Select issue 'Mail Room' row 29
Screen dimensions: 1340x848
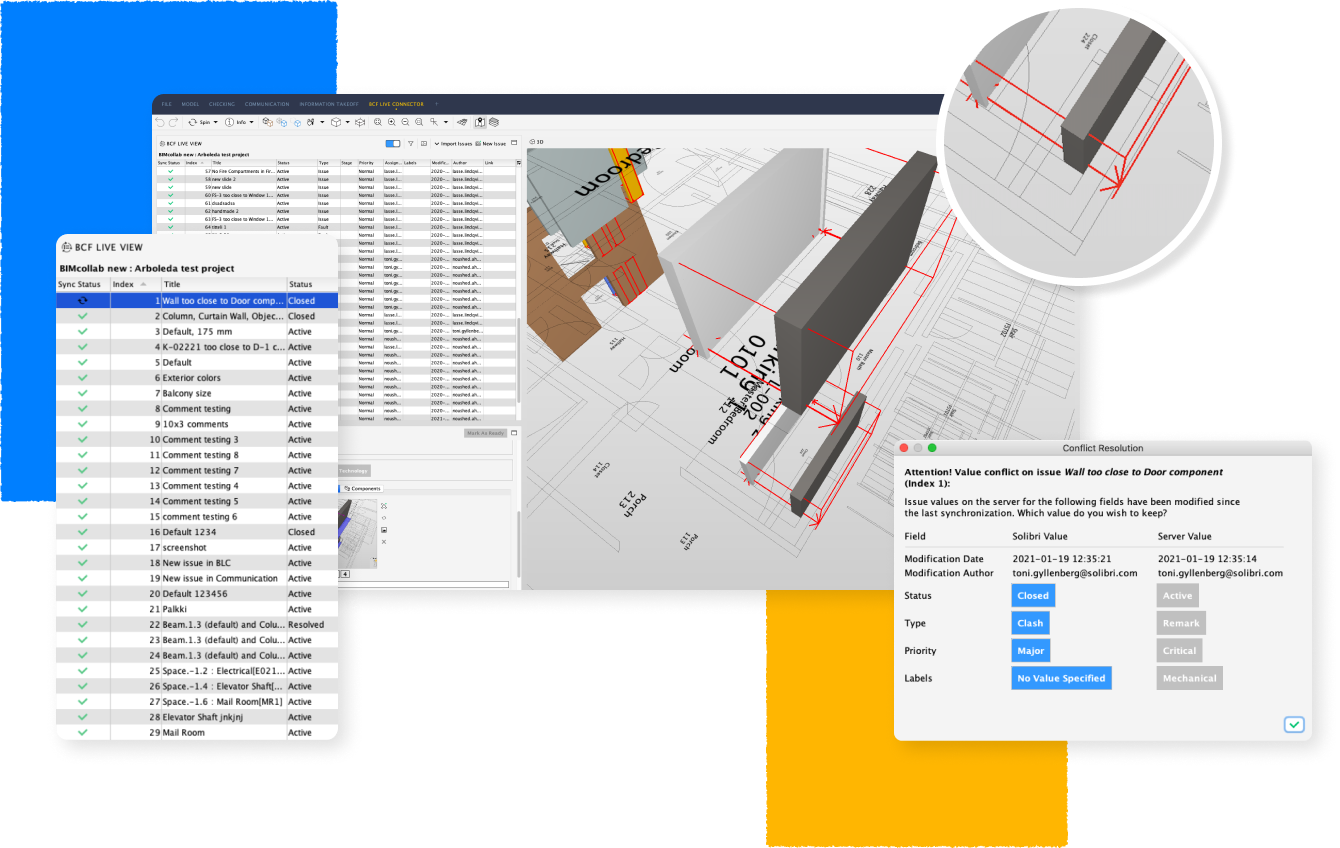coord(197,733)
